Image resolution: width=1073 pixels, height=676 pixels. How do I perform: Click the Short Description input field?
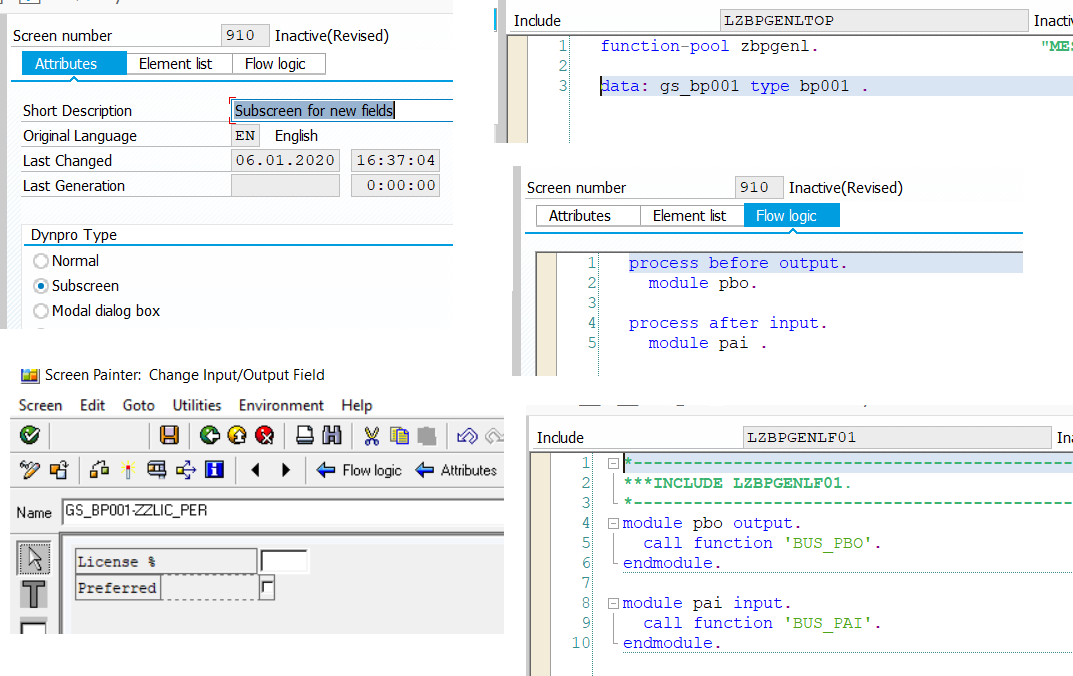click(341, 110)
